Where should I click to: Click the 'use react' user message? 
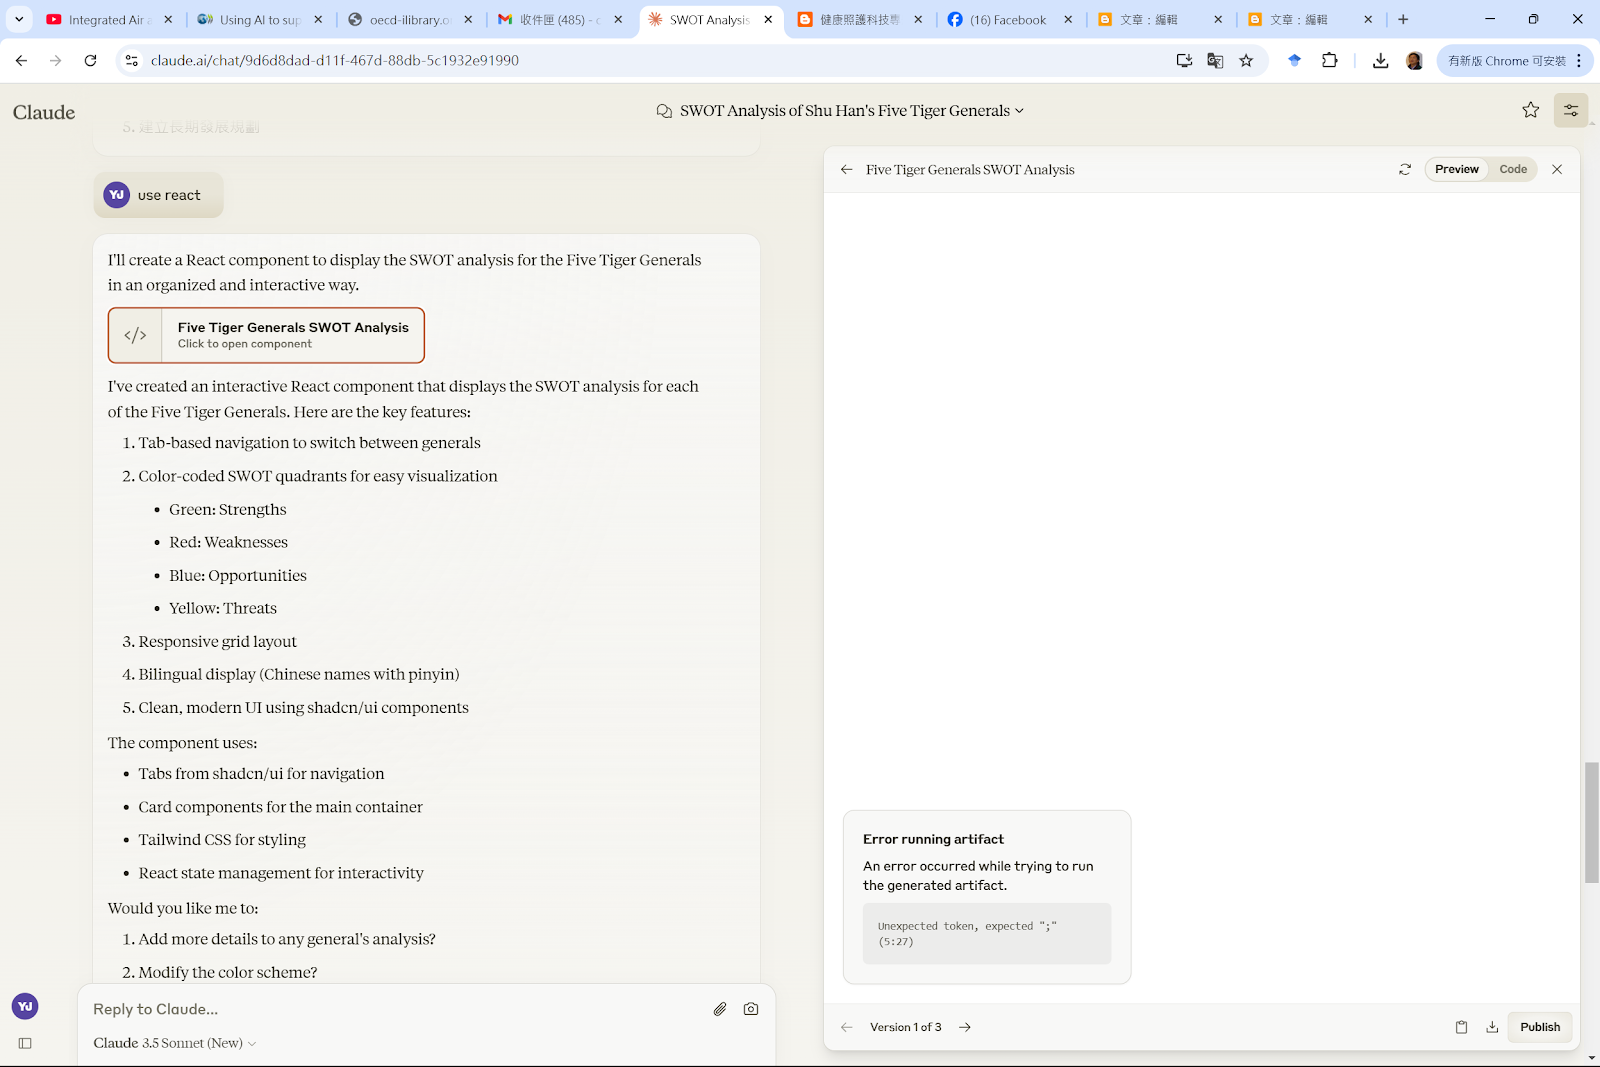tap(159, 195)
